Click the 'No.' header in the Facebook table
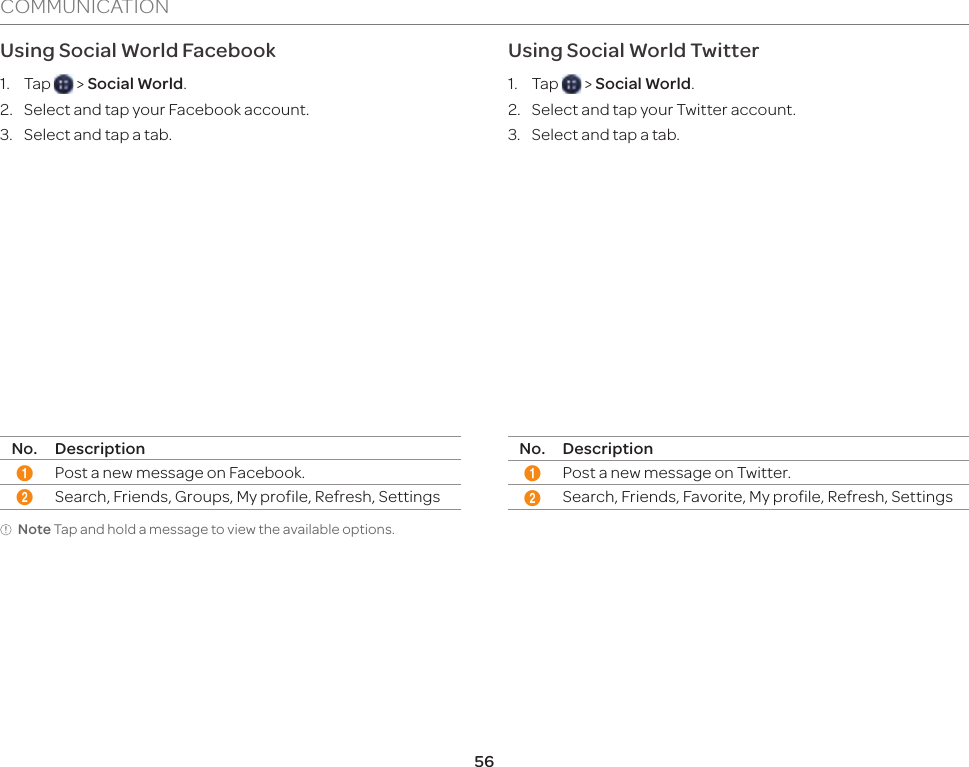Image resolution: width=969 pixels, height=767 pixels. click(x=25, y=449)
